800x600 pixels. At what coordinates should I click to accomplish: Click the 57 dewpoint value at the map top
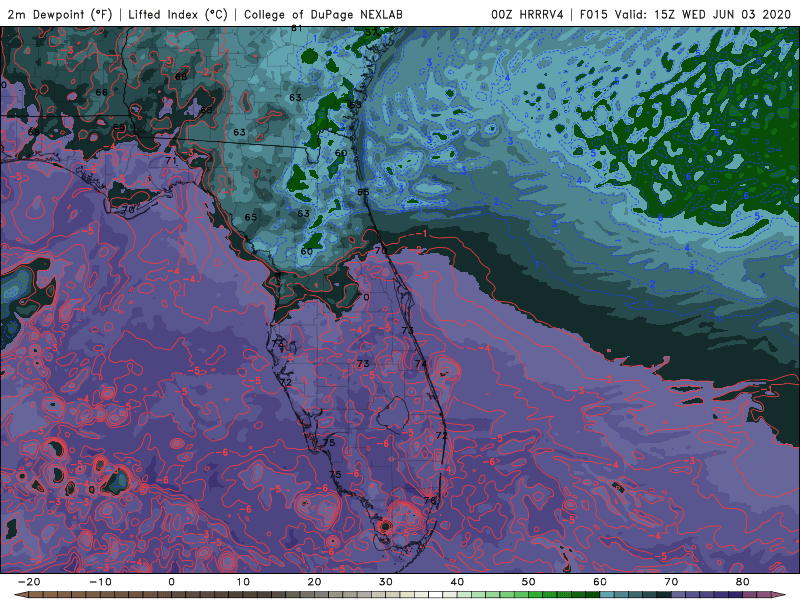371,33
